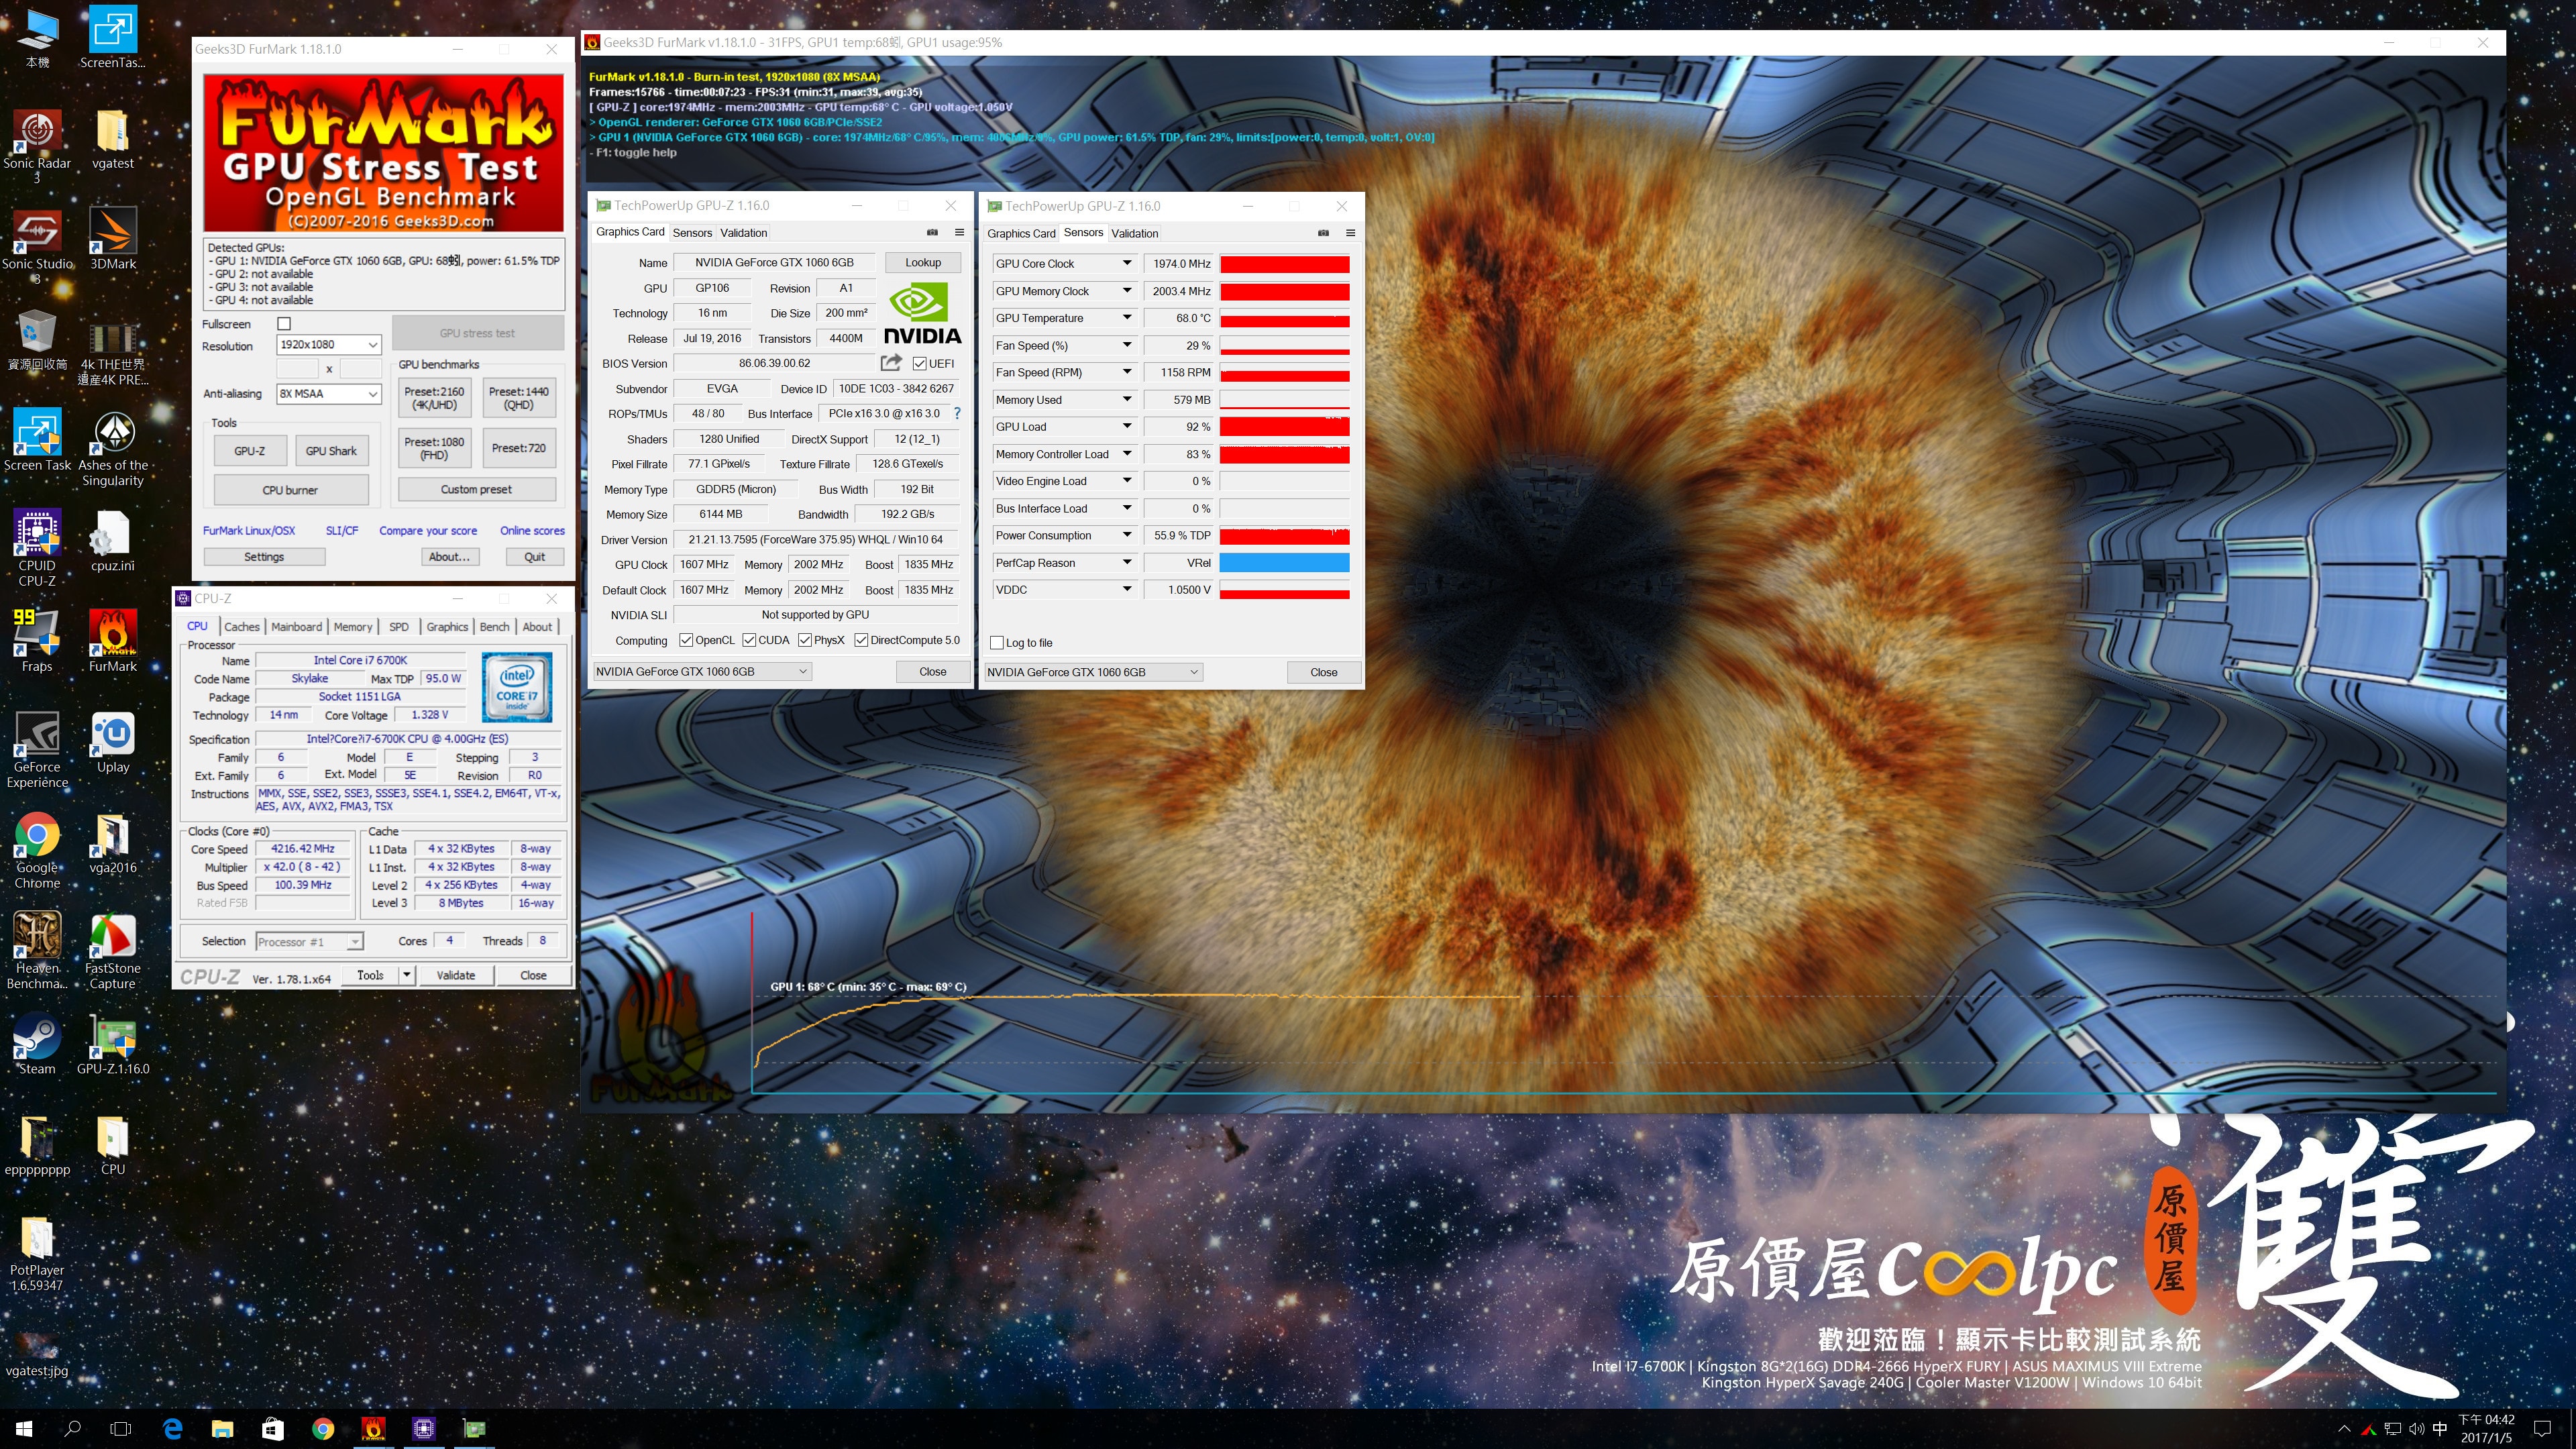Screen dimensions: 2576x1449
Task: Enable Log to file in GPU-Z Sensors
Action: tap(997, 642)
